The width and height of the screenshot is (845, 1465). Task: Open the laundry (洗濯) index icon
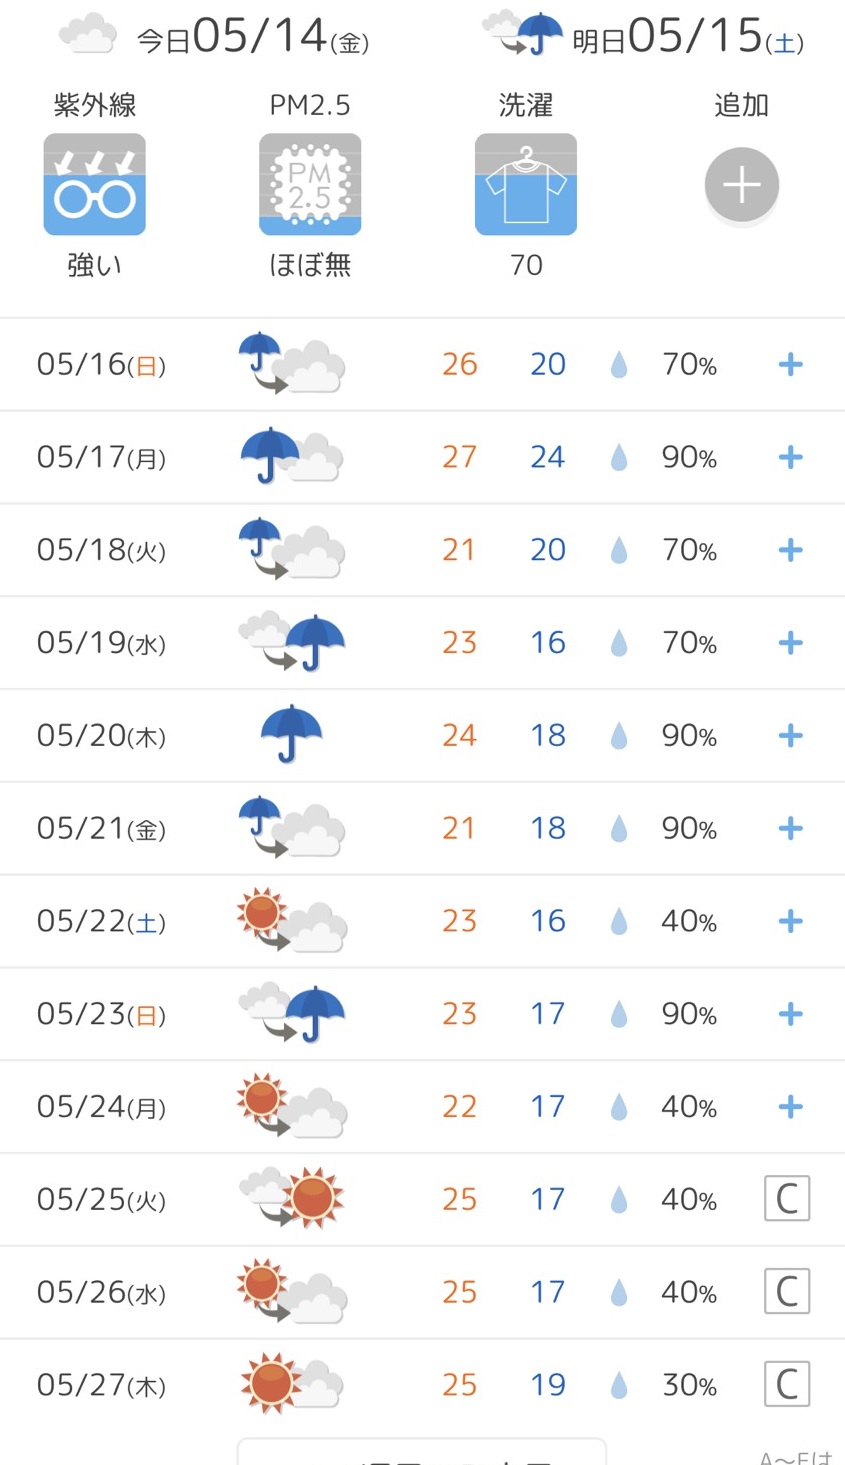point(526,185)
